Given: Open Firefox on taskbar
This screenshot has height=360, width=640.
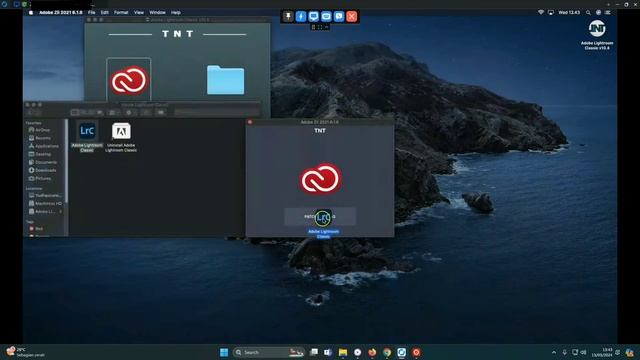Looking at the screenshot, I should pos(372,352).
